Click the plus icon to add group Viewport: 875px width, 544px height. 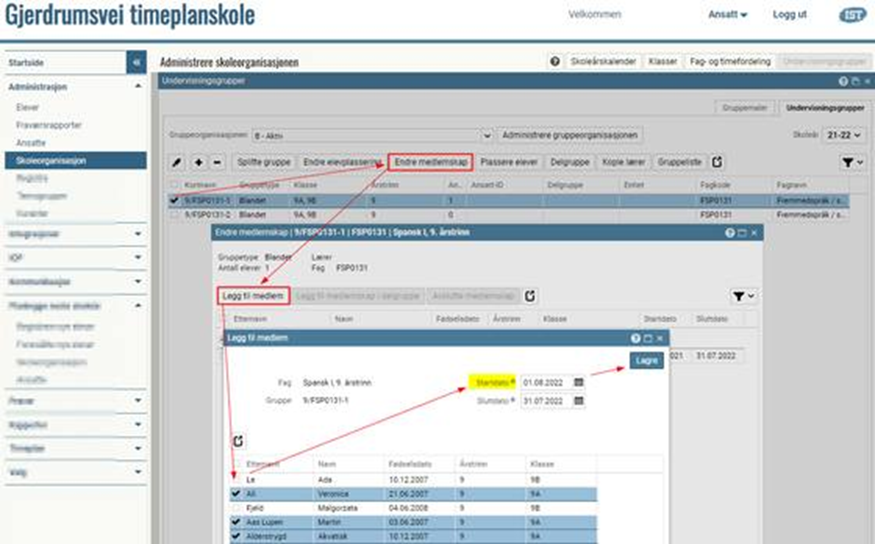click(199, 162)
